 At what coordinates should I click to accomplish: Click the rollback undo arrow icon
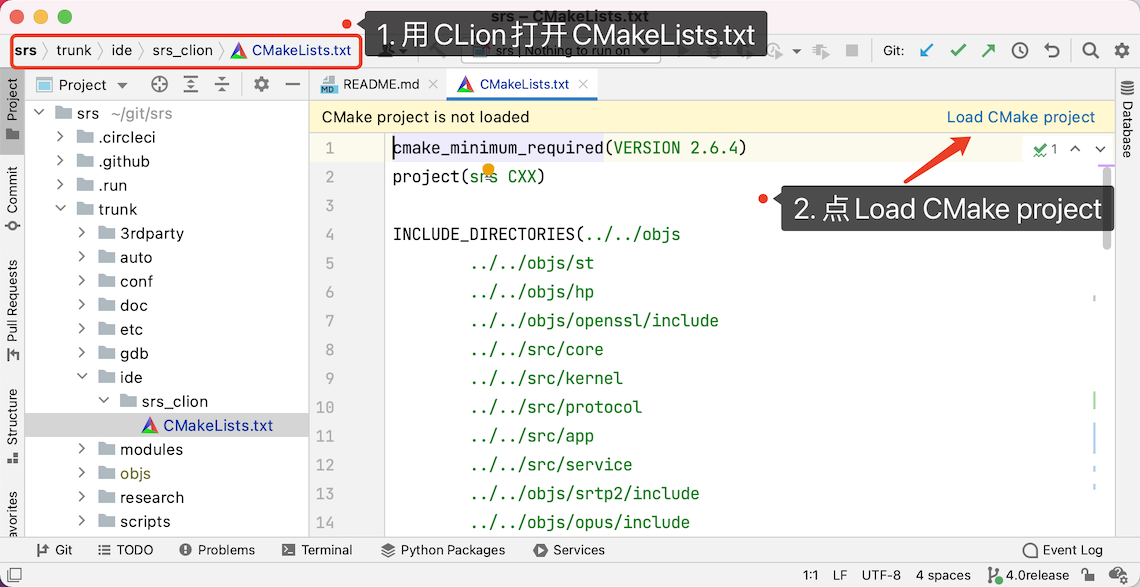click(x=1051, y=50)
